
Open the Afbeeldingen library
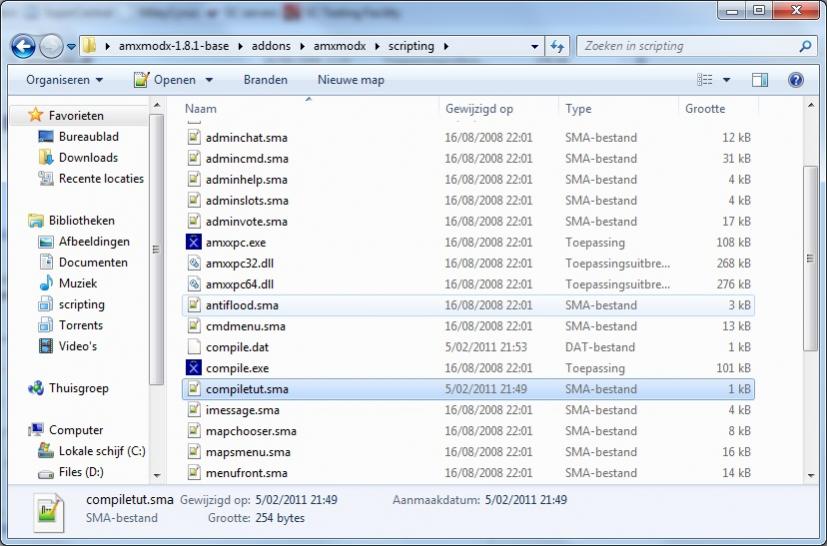click(94, 242)
